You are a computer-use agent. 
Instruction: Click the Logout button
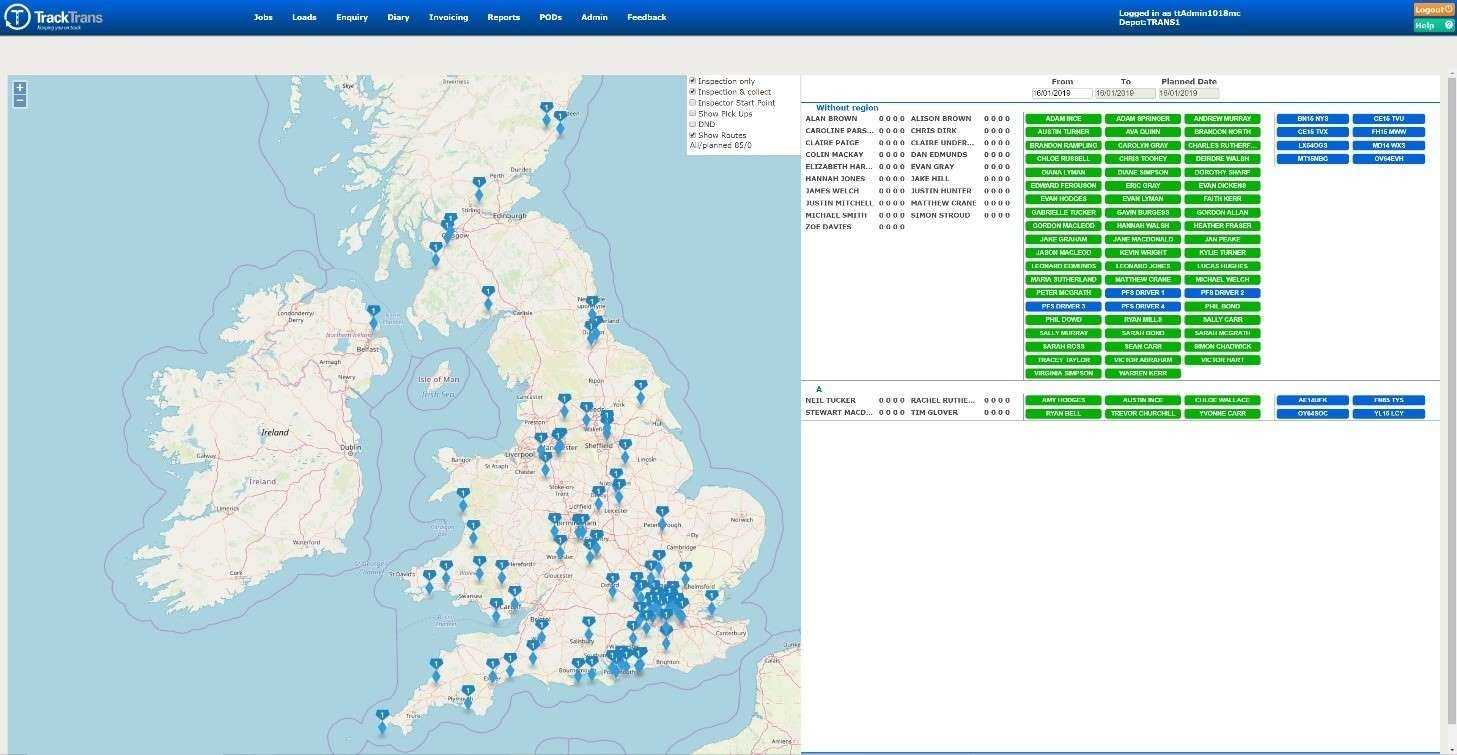tap(1434, 9)
